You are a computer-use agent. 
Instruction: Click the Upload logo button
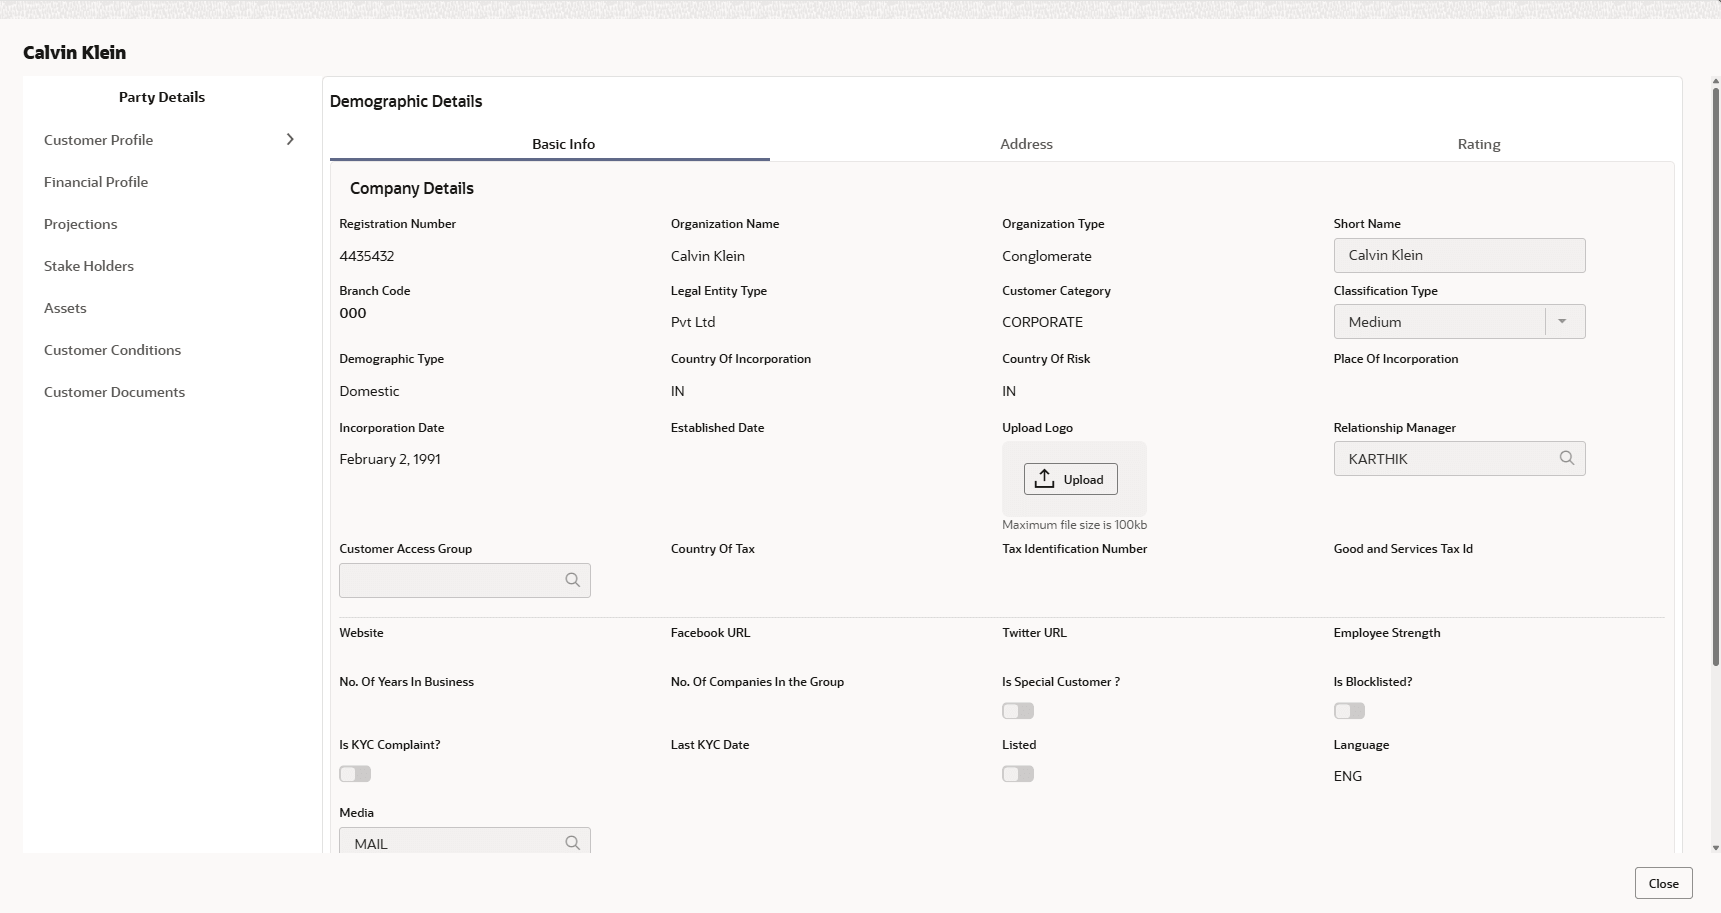(1071, 479)
